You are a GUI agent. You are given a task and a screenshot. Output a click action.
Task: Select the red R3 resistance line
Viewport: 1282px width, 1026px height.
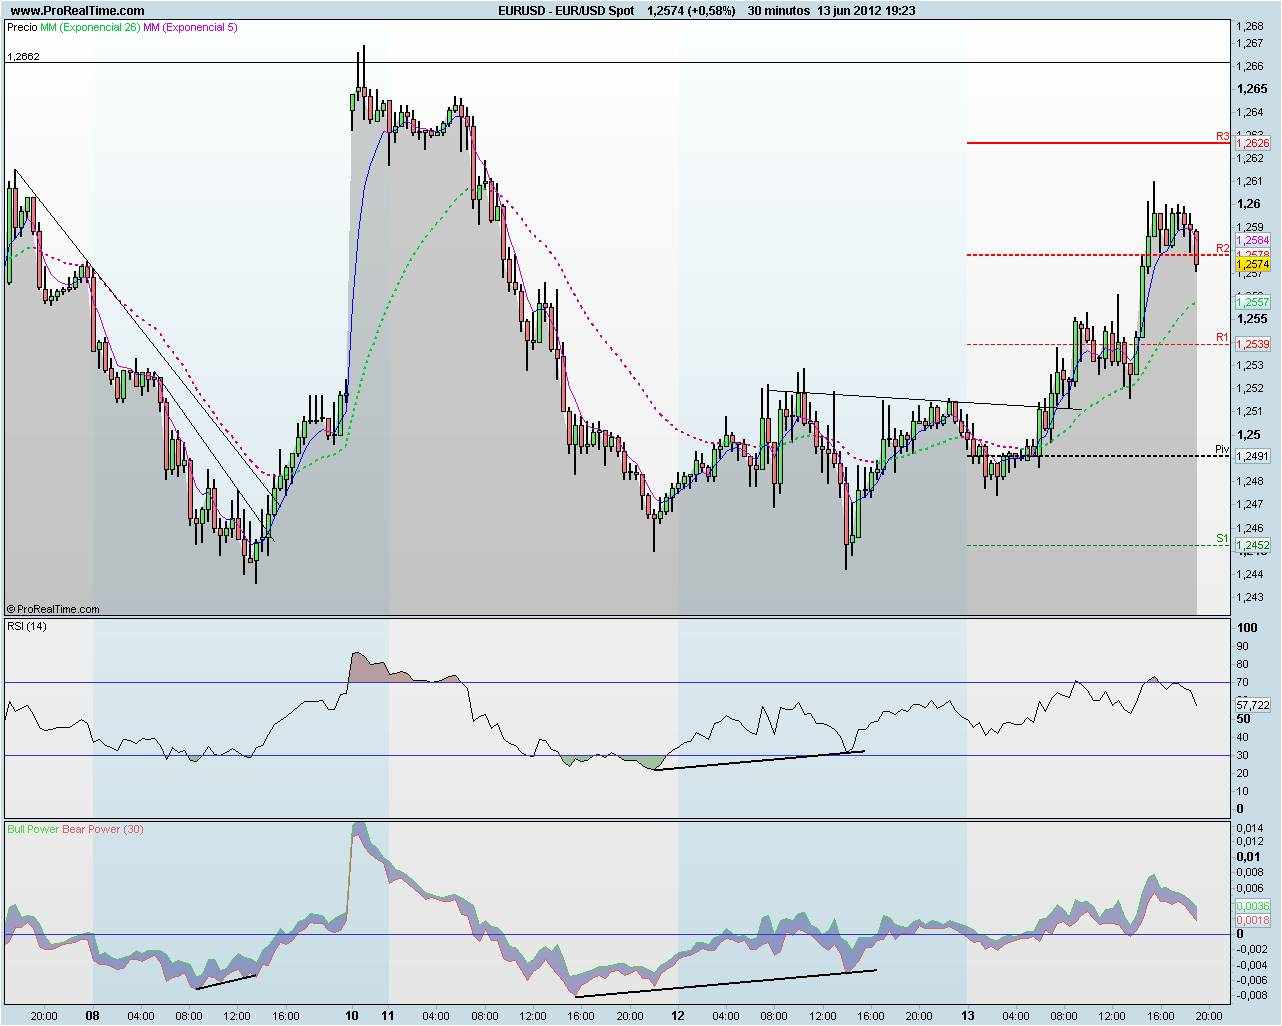pyautogui.click(x=1090, y=141)
